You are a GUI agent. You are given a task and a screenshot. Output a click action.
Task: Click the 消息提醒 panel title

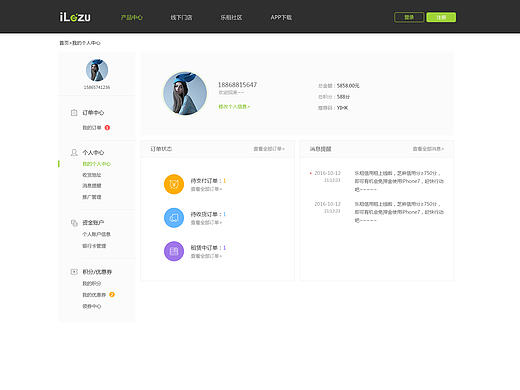click(320, 149)
